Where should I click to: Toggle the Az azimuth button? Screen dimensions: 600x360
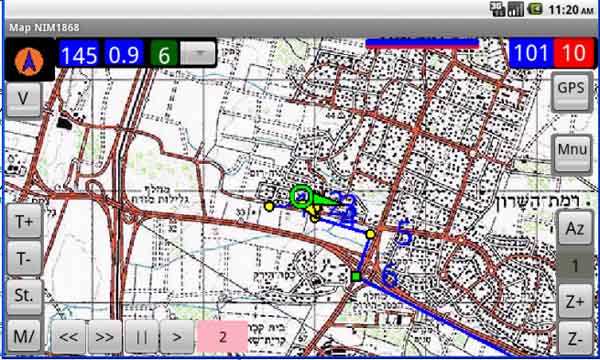pyautogui.click(x=574, y=228)
